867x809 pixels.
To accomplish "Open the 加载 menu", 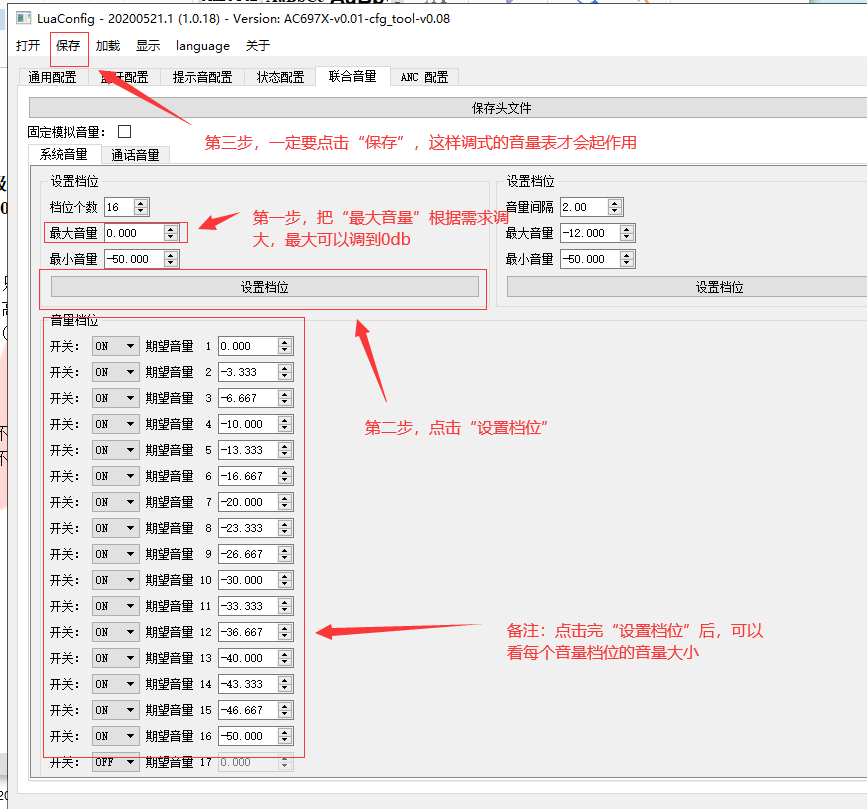I will (x=108, y=45).
